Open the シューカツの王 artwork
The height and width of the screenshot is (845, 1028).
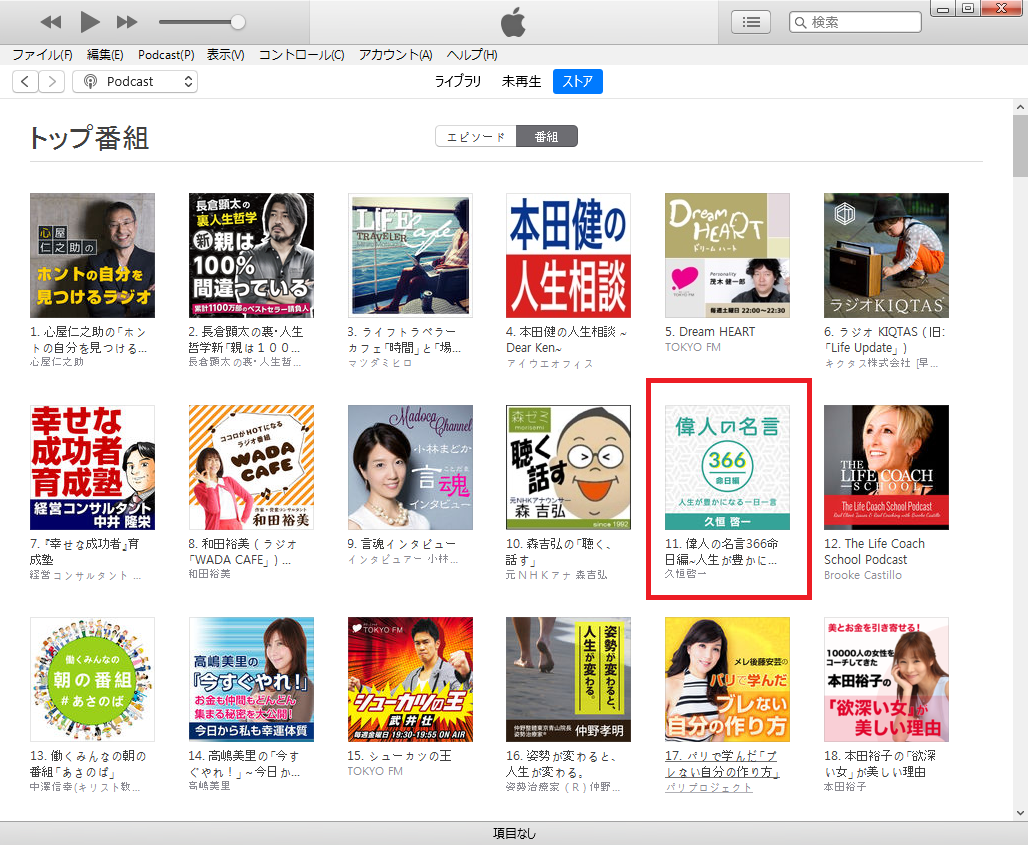click(x=410, y=680)
